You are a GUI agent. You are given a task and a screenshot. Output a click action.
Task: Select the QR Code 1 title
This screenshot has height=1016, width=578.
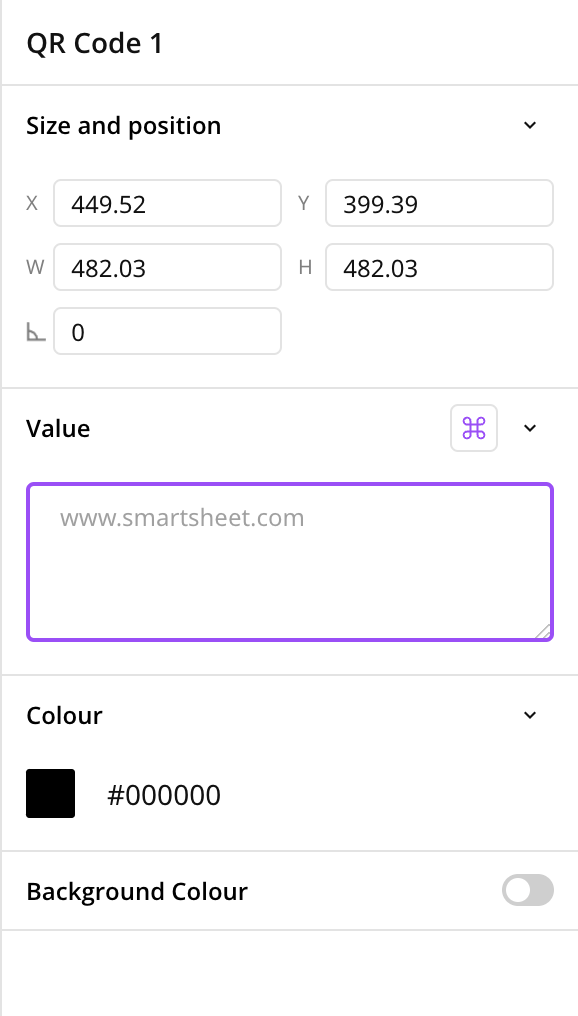94,43
